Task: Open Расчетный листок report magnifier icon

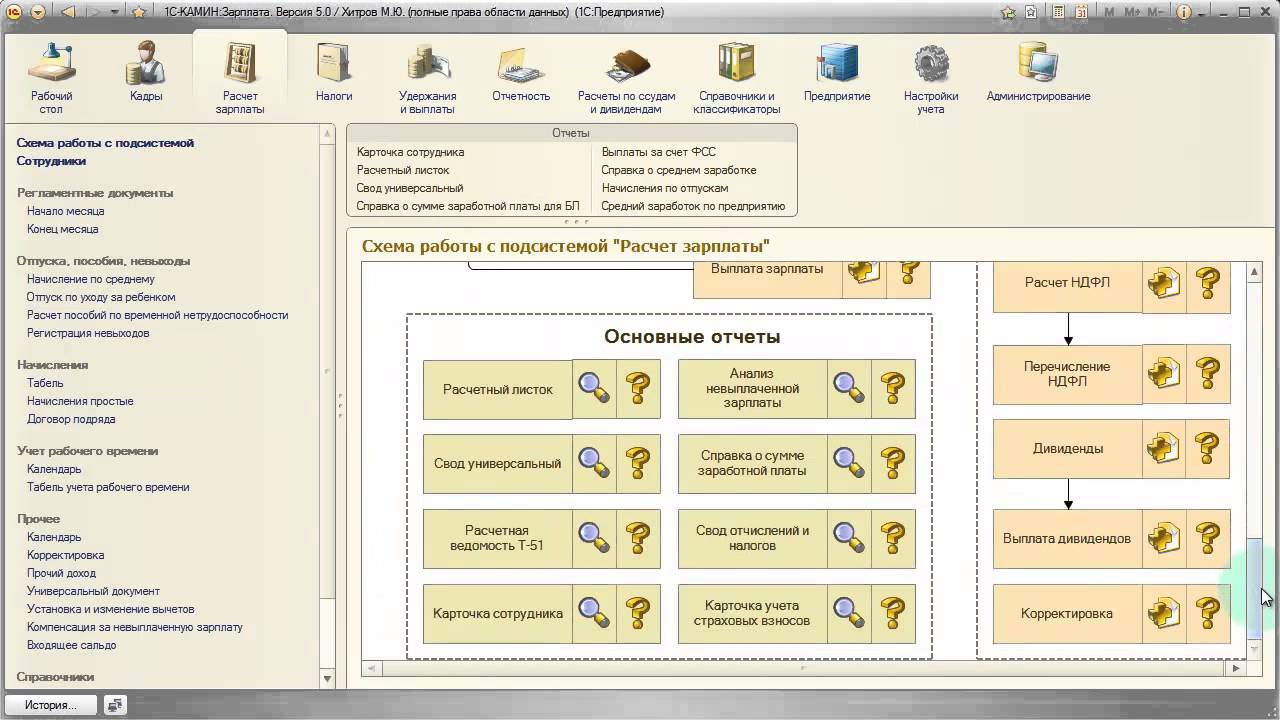Action: click(594, 389)
